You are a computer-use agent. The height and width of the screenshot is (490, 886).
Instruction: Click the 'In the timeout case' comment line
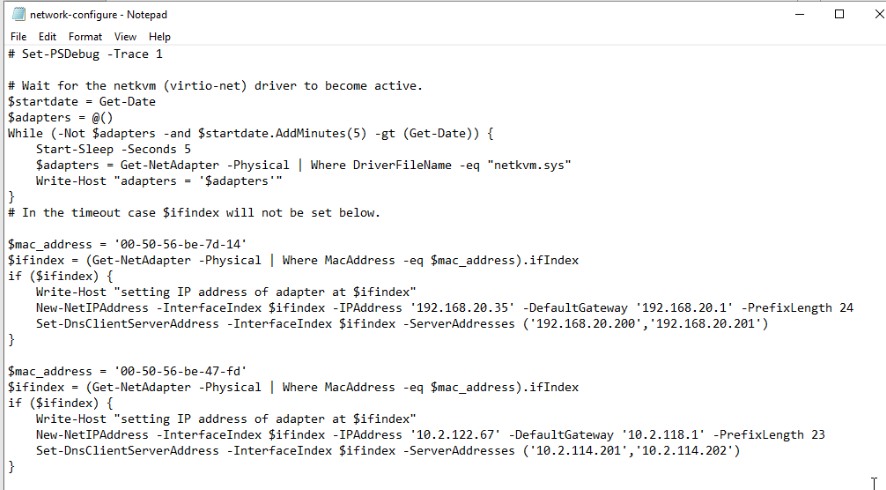[200, 212]
